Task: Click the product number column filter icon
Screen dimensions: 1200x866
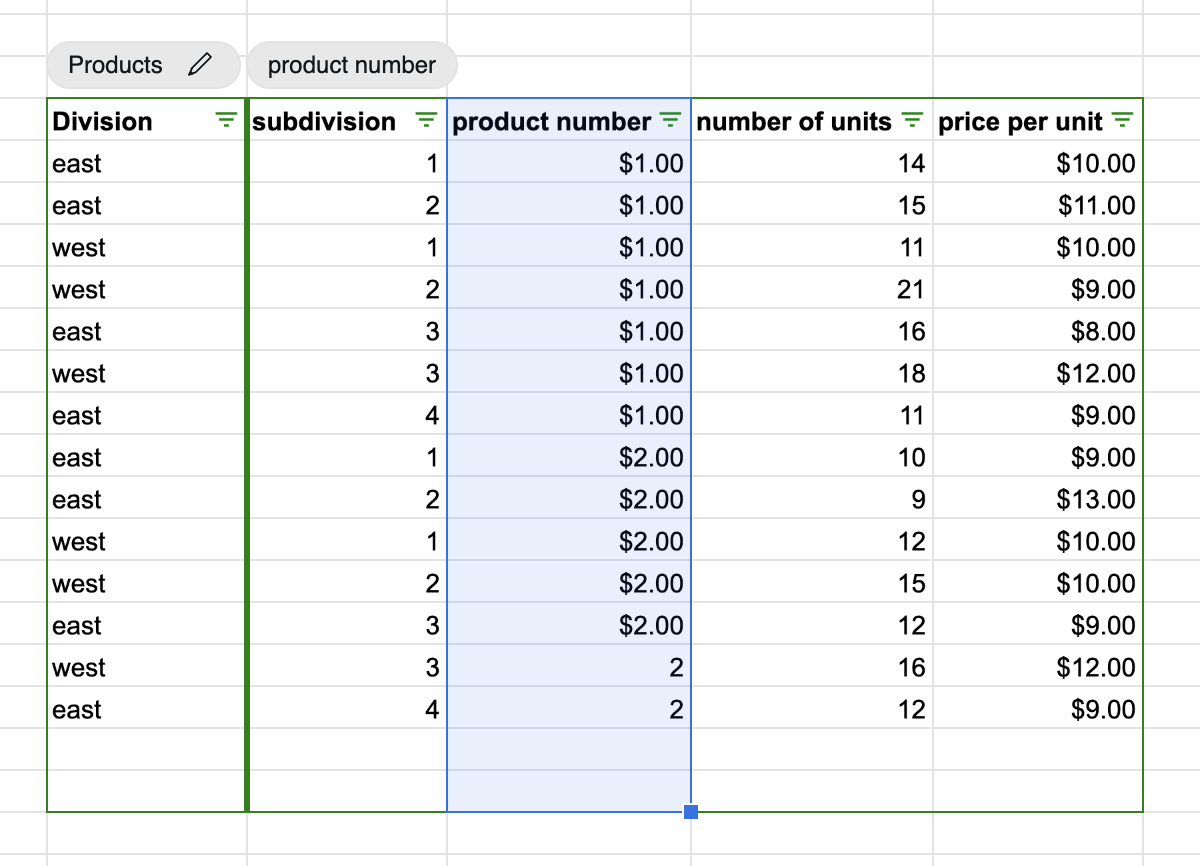Action: pyautogui.click(x=671, y=121)
